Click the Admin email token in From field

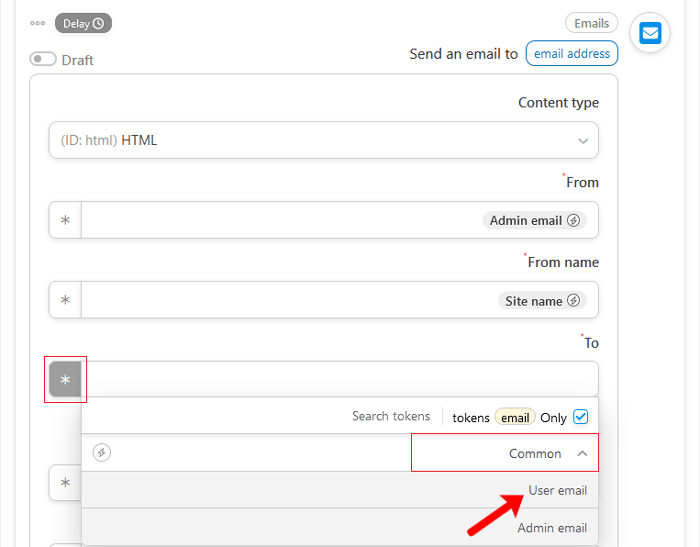pyautogui.click(x=534, y=220)
